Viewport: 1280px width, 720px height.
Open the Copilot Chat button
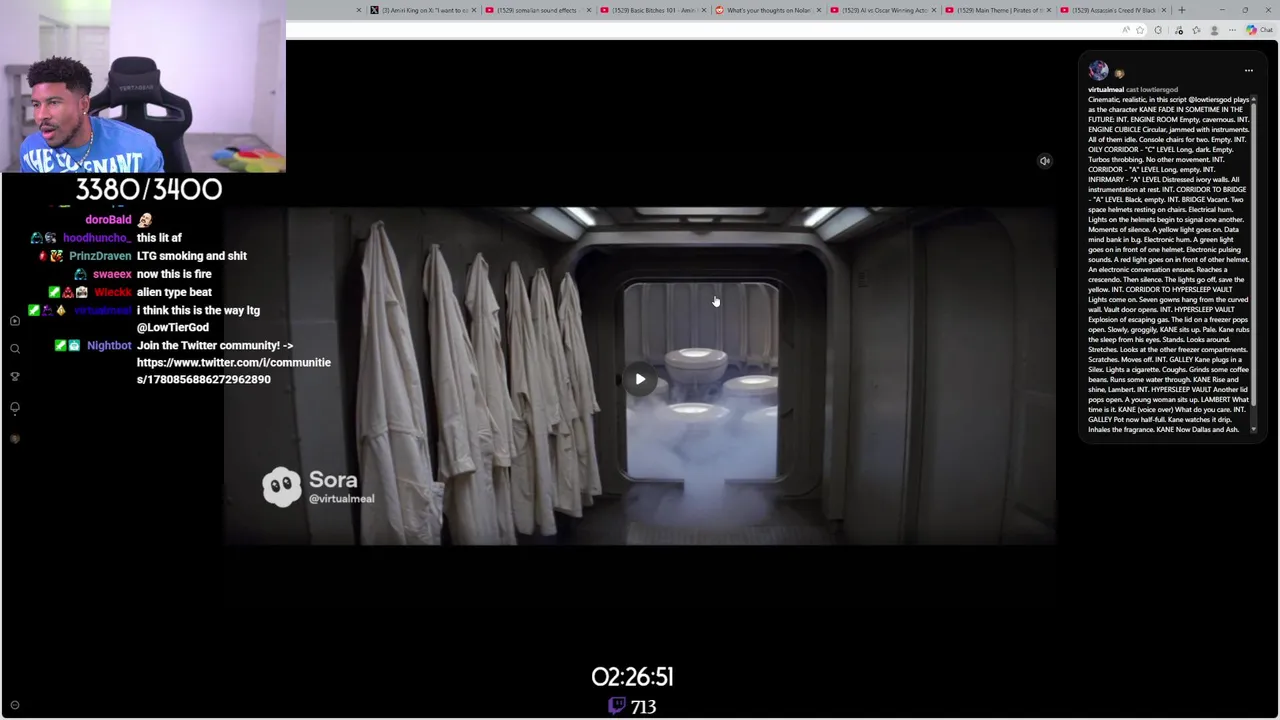point(1259,30)
